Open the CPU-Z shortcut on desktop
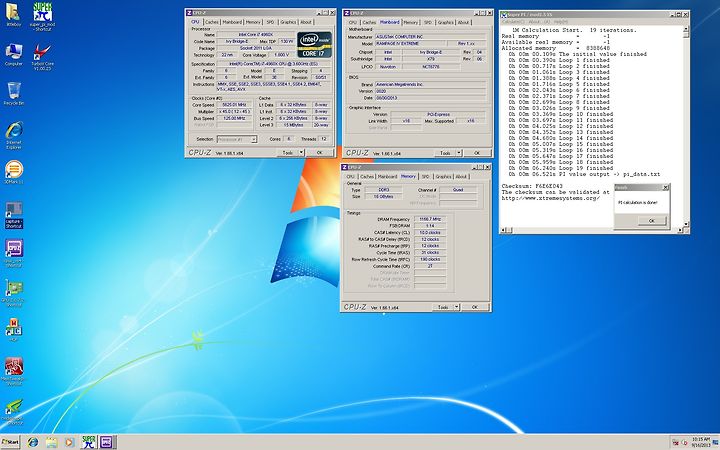Screen dimensions: 720x450 tap(14, 253)
